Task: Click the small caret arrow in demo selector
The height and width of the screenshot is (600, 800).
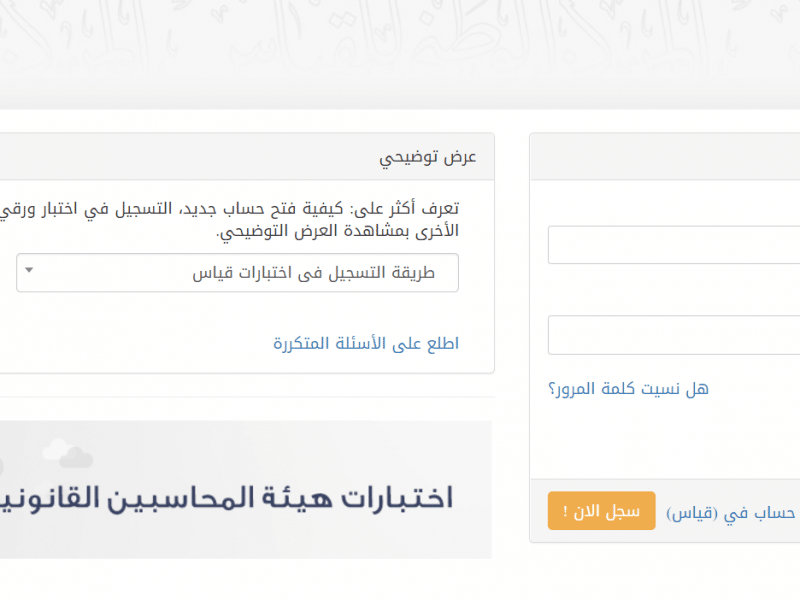Action: [29, 270]
